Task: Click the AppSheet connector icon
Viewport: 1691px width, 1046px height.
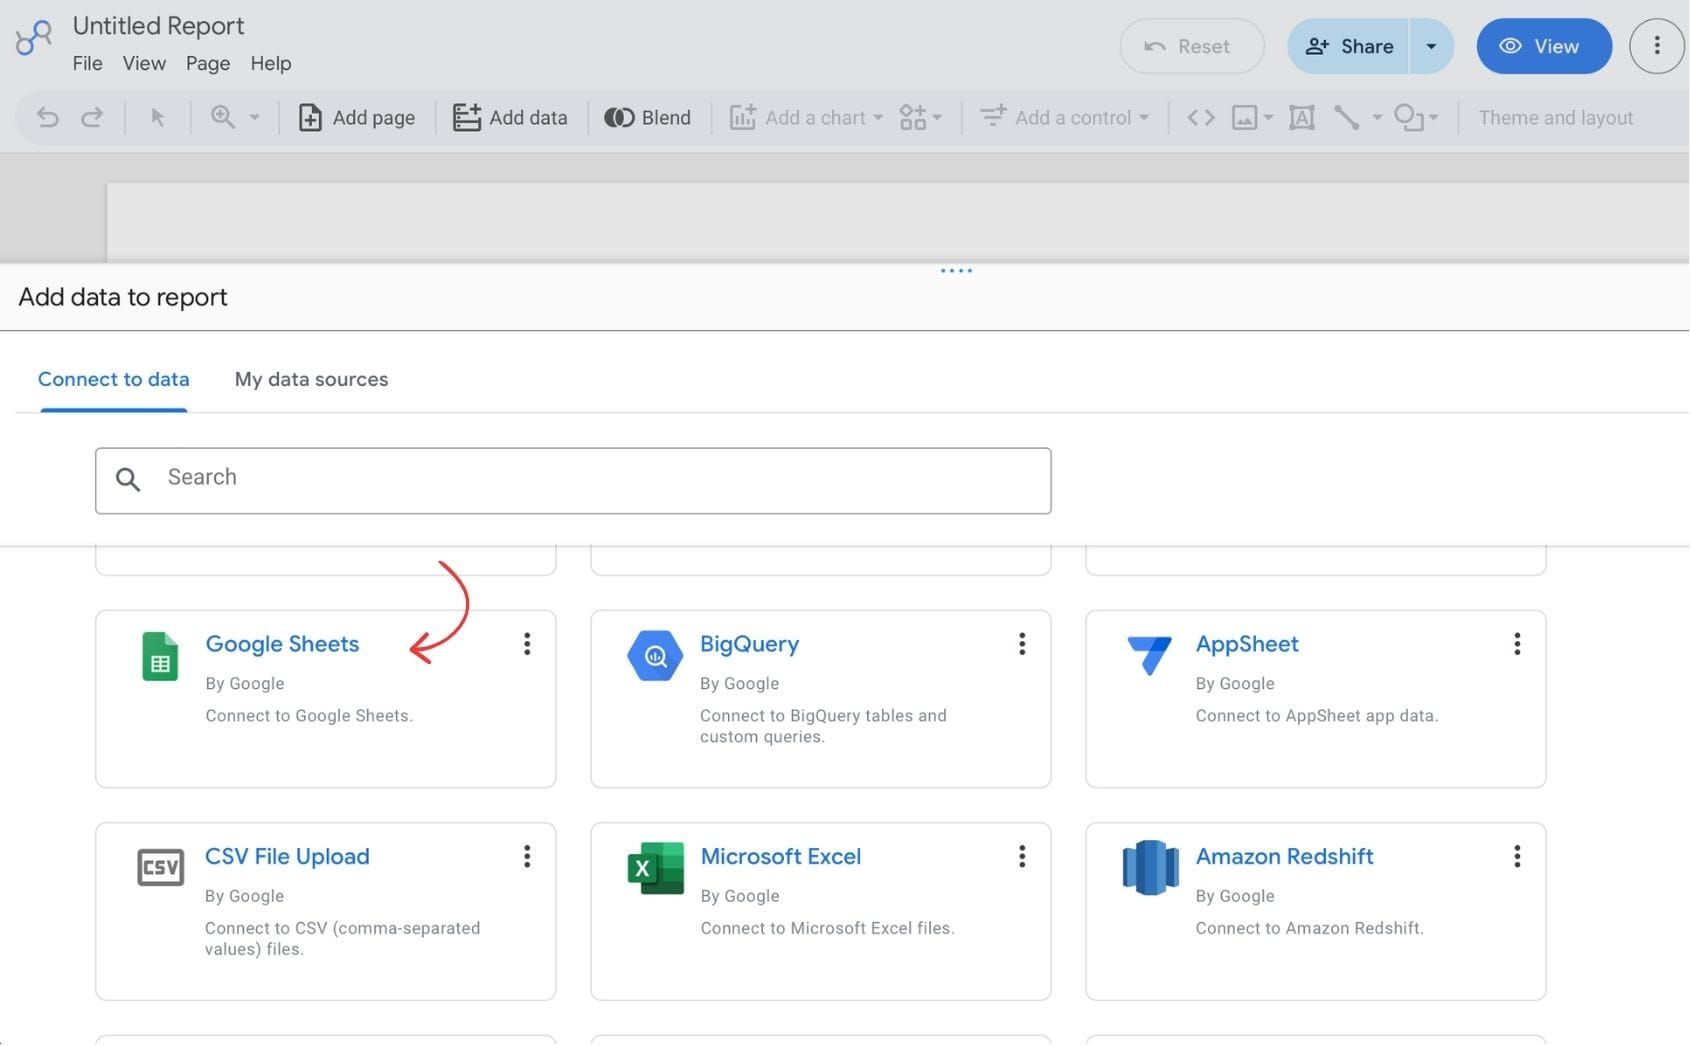Action: (1148, 655)
